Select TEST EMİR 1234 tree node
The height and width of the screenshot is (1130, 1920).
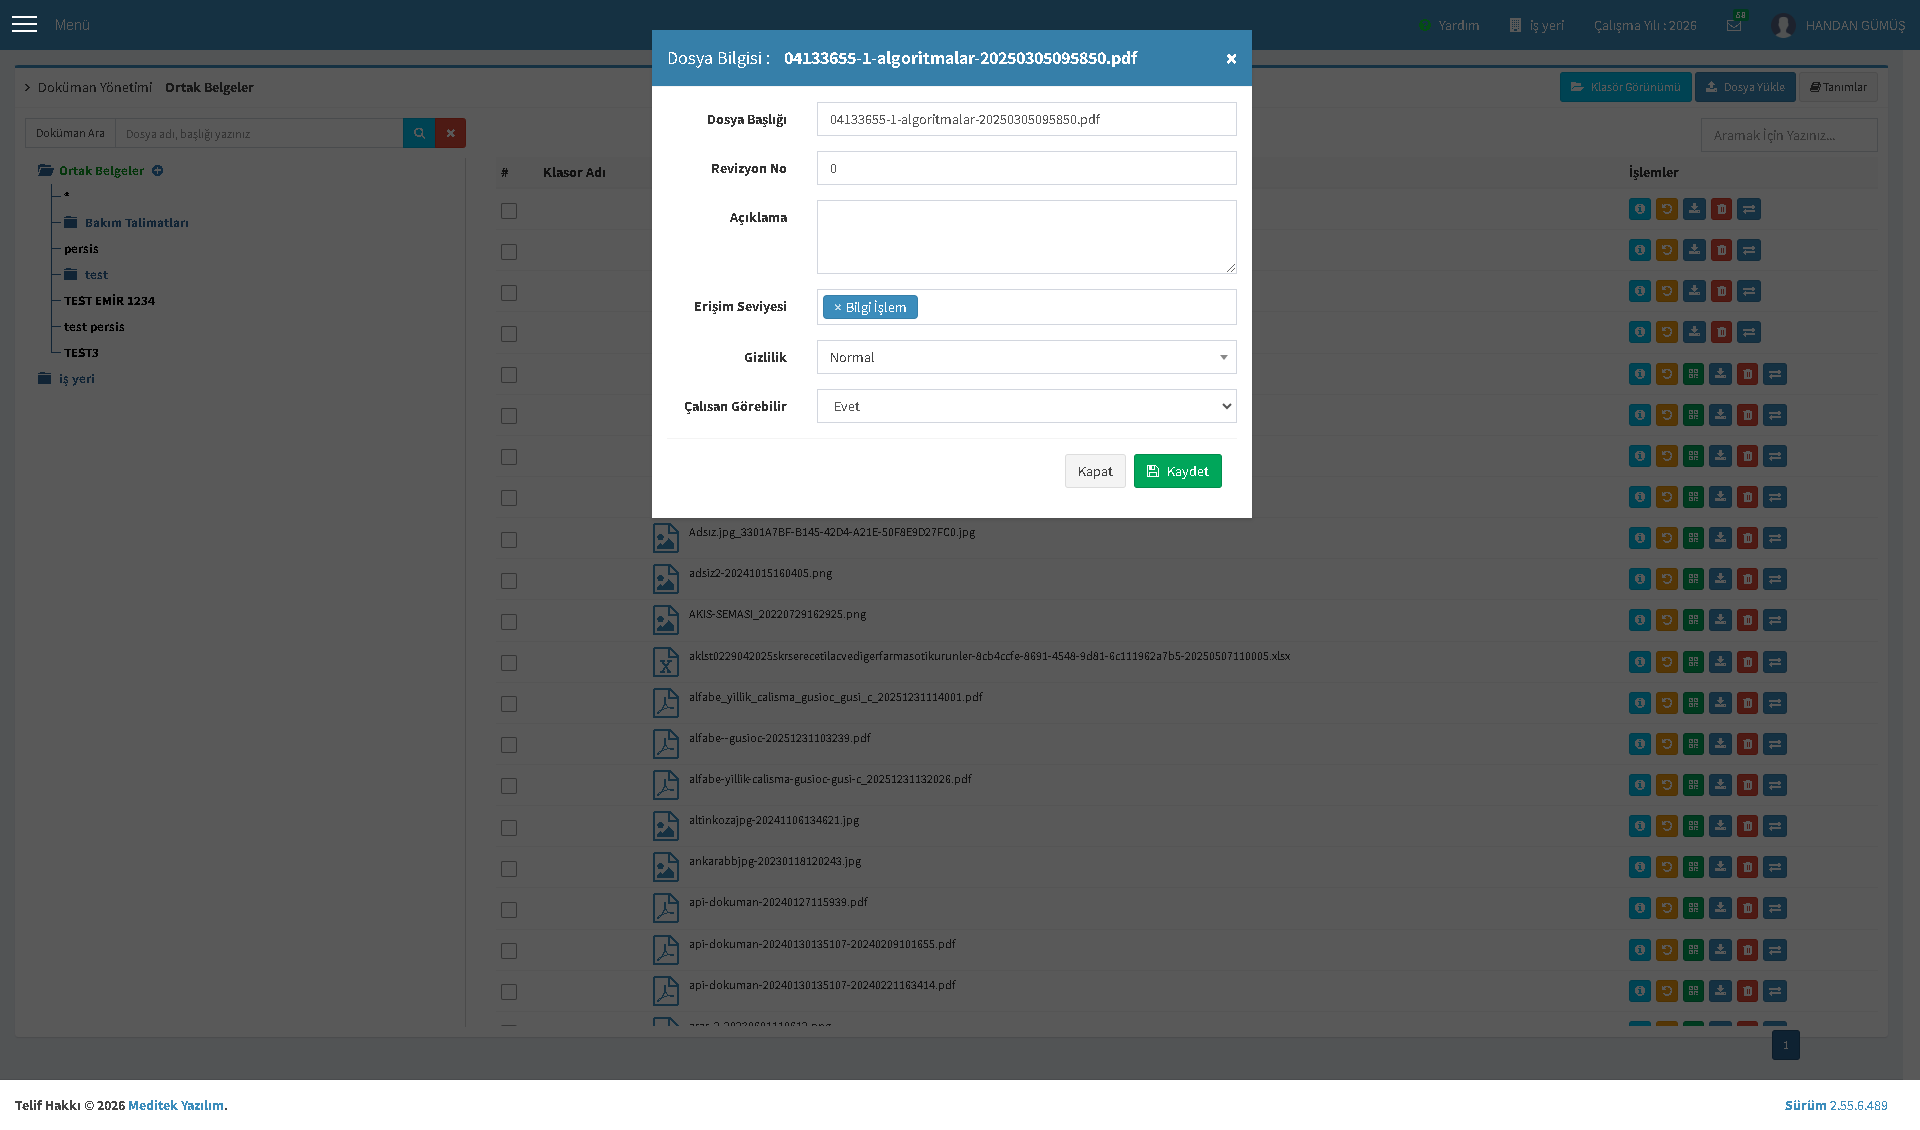pyautogui.click(x=109, y=301)
